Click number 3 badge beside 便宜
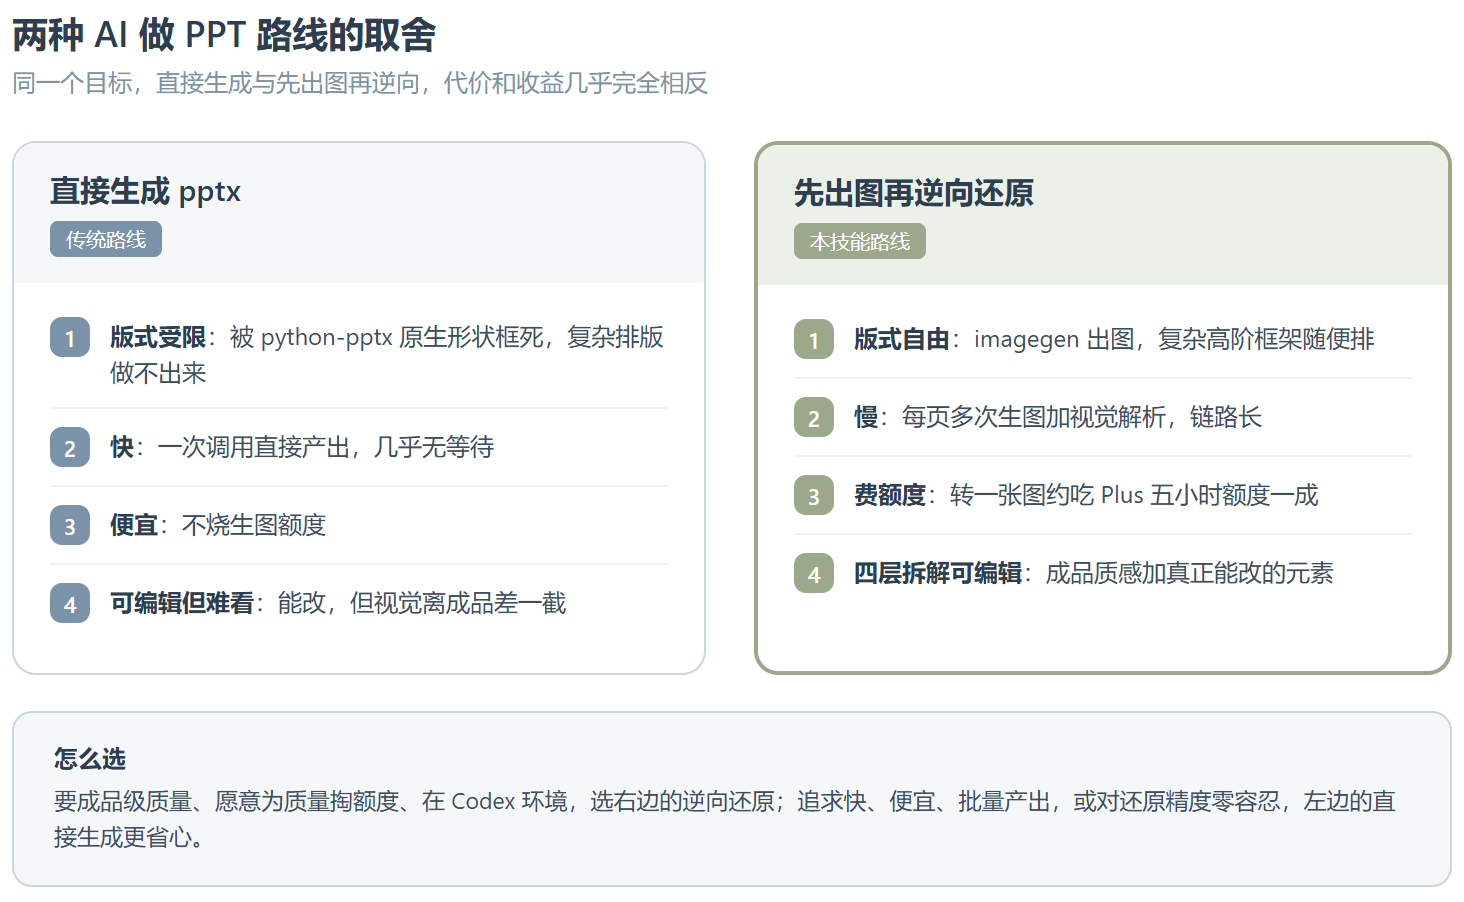 (70, 526)
